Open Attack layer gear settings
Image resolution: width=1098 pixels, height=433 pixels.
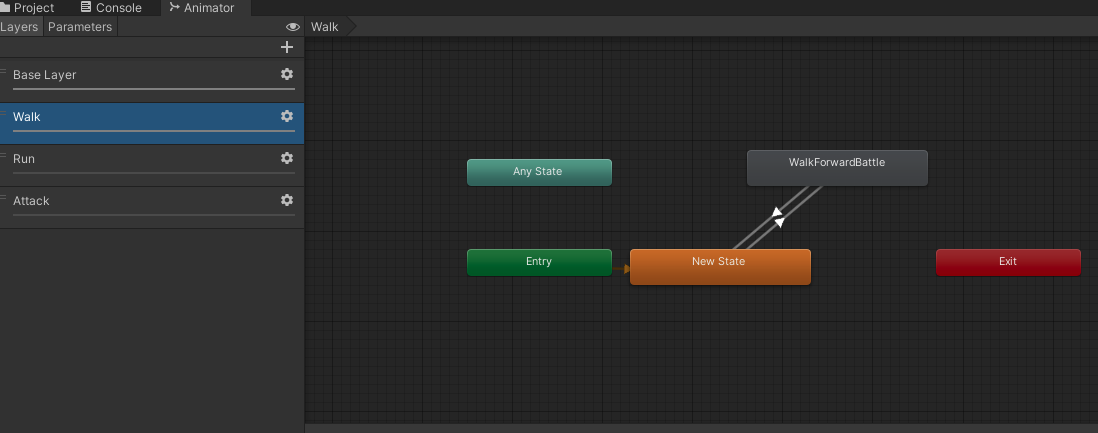pyautogui.click(x=286, y=200)
